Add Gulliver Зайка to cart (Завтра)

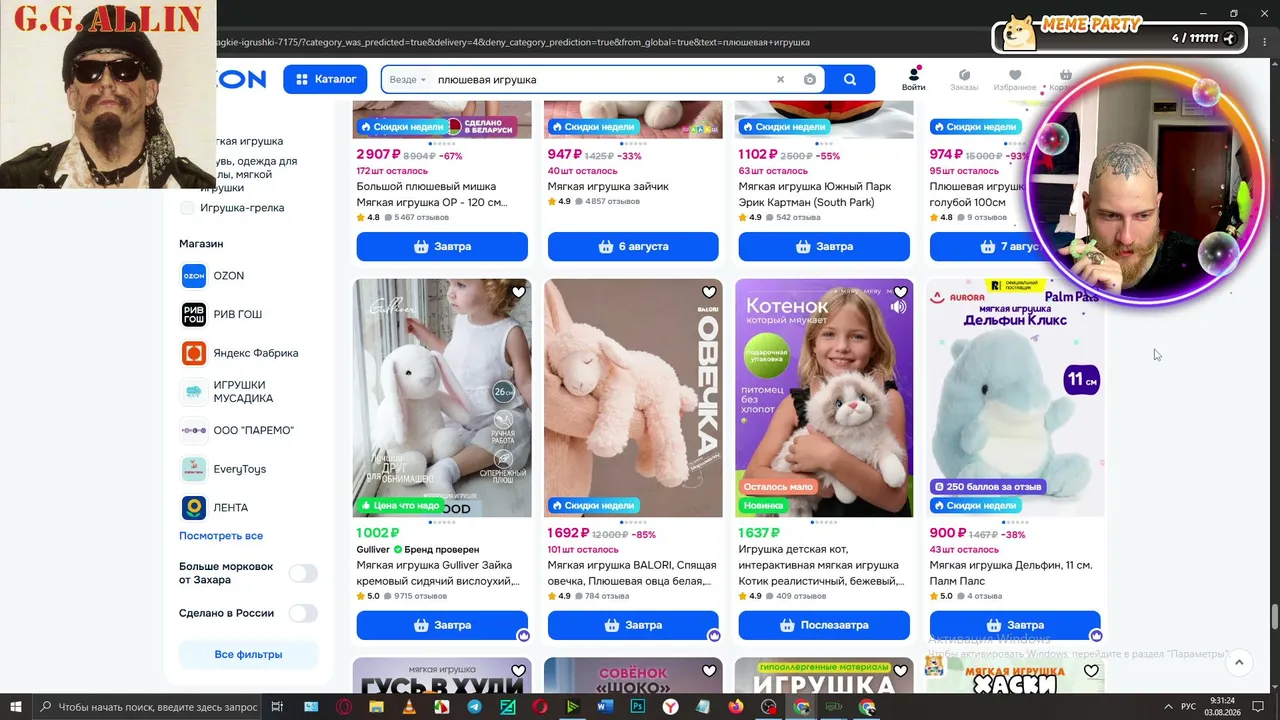coord(442,626)
